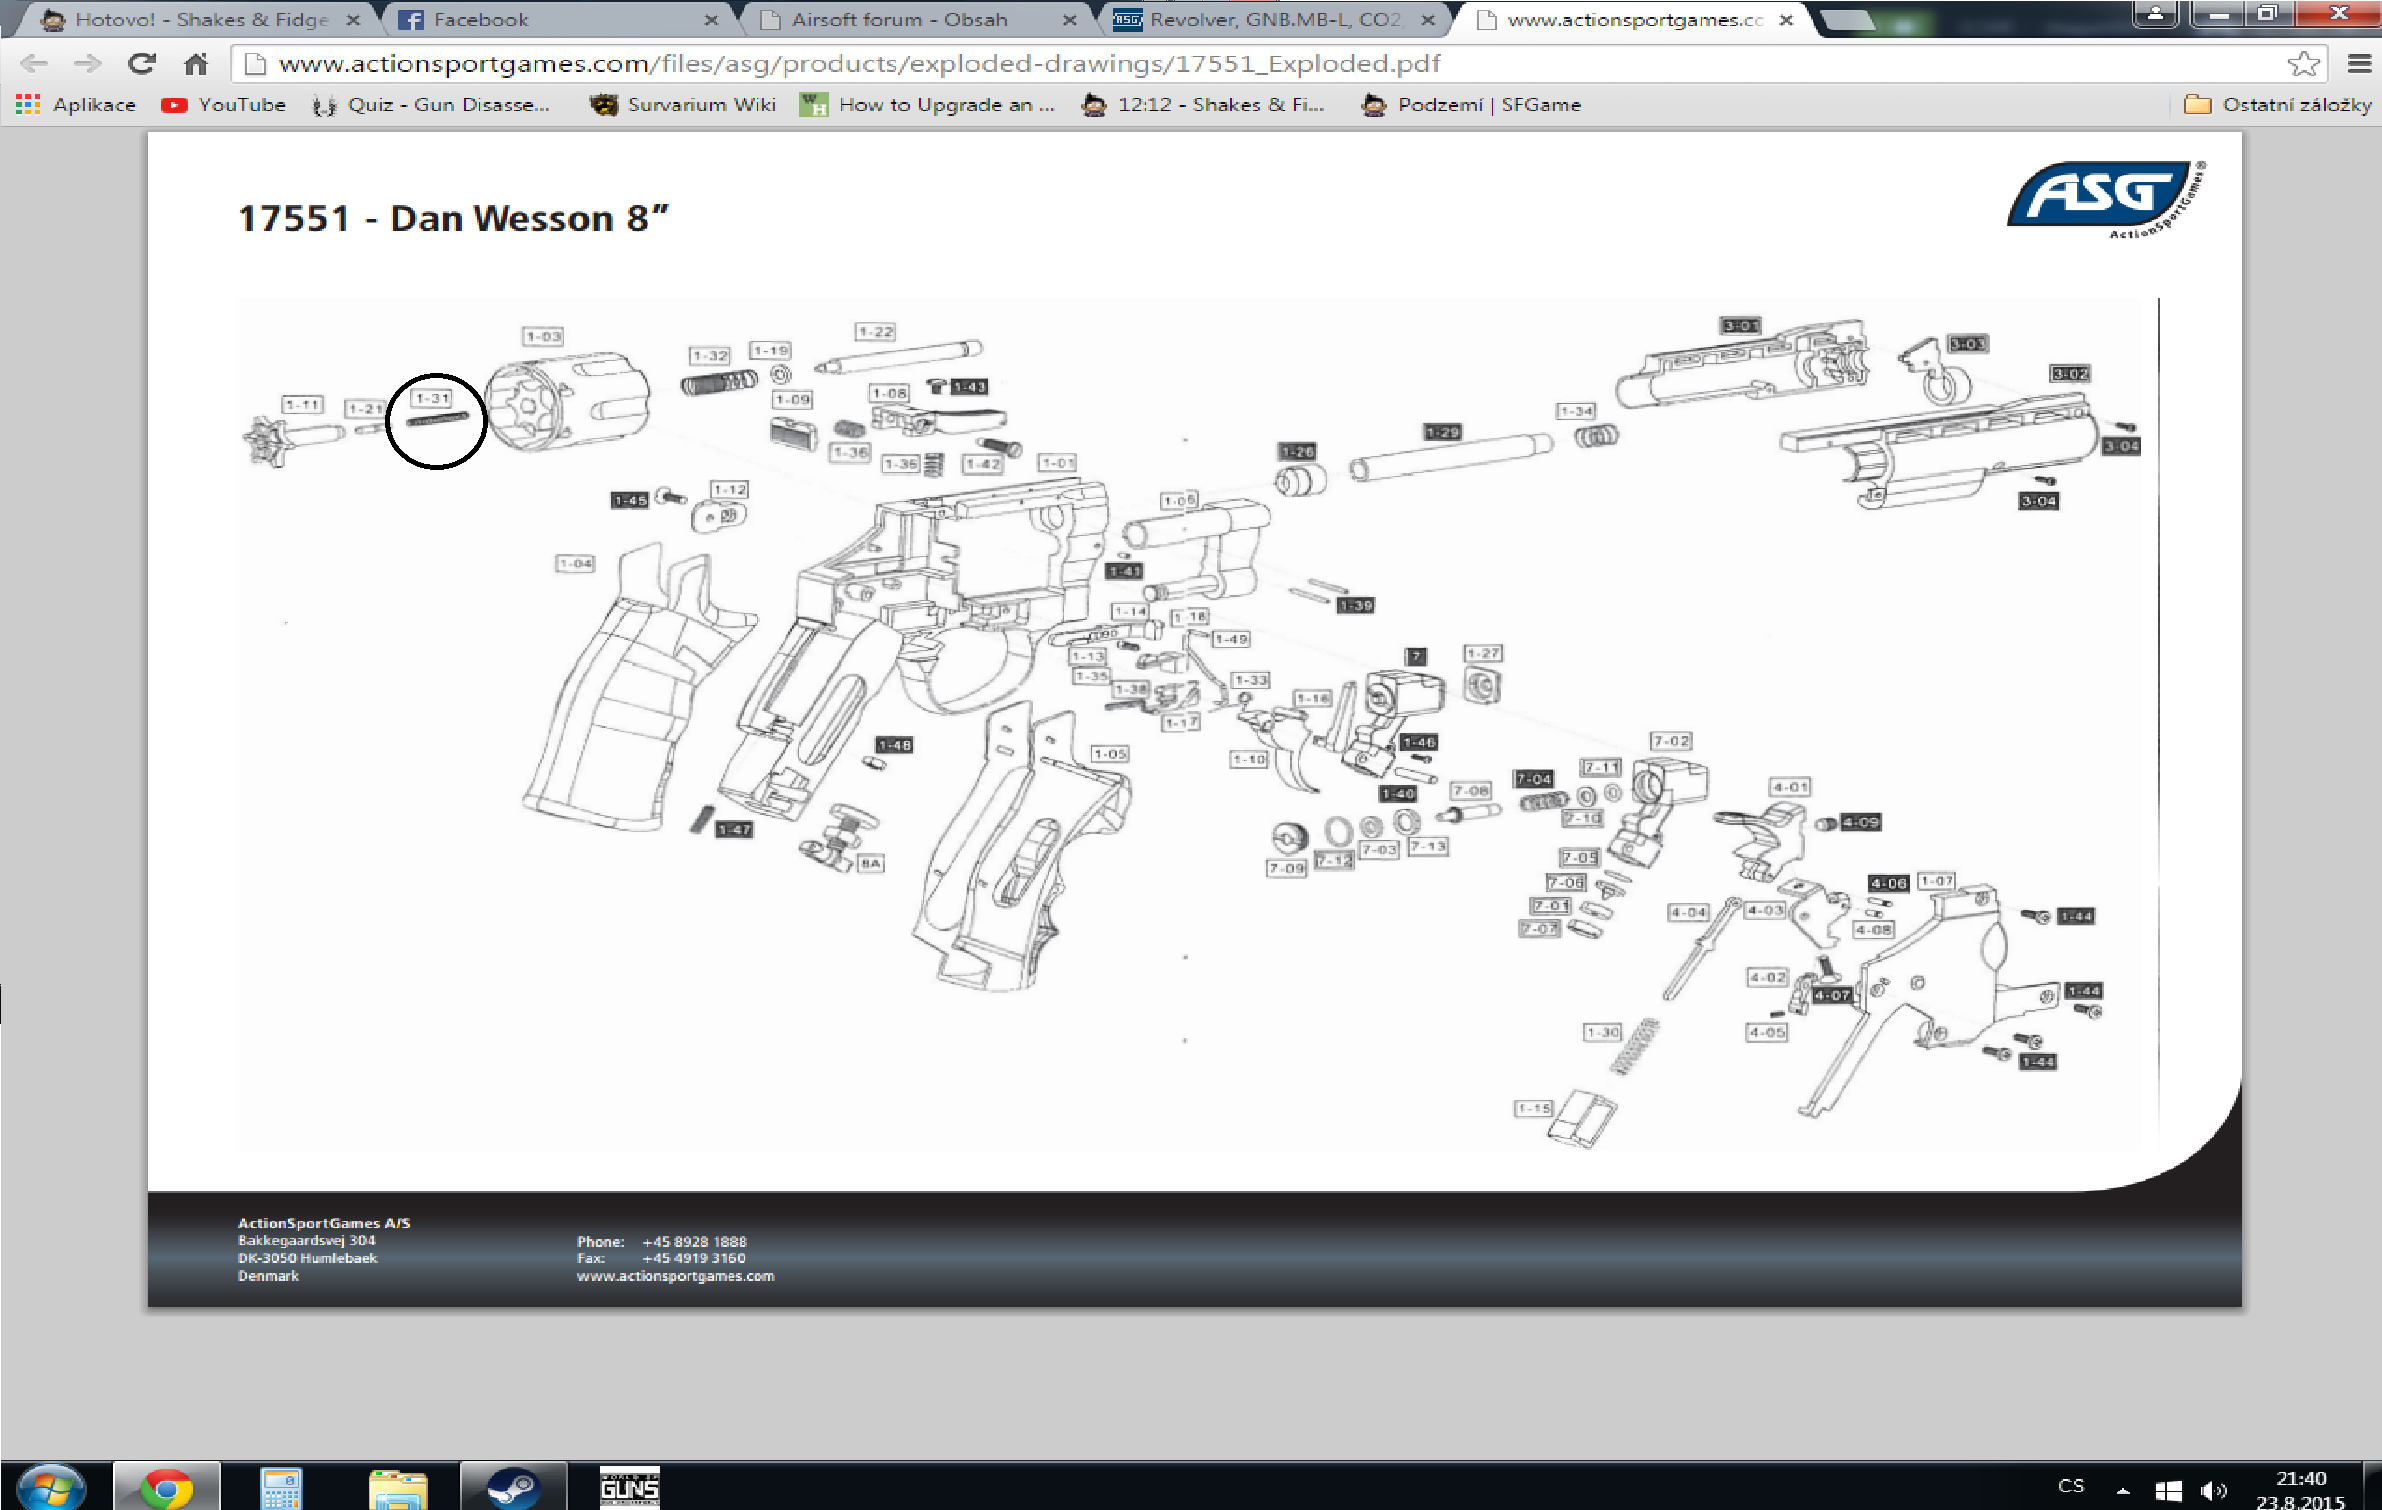This screenshot has width=2382, height=1510.
Task: Open the YouTube bookmark
Action: tap(224, 105)
